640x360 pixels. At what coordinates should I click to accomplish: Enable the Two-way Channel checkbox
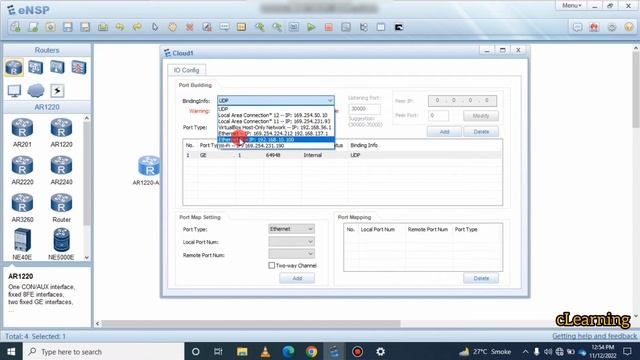(x=271, y=265)
